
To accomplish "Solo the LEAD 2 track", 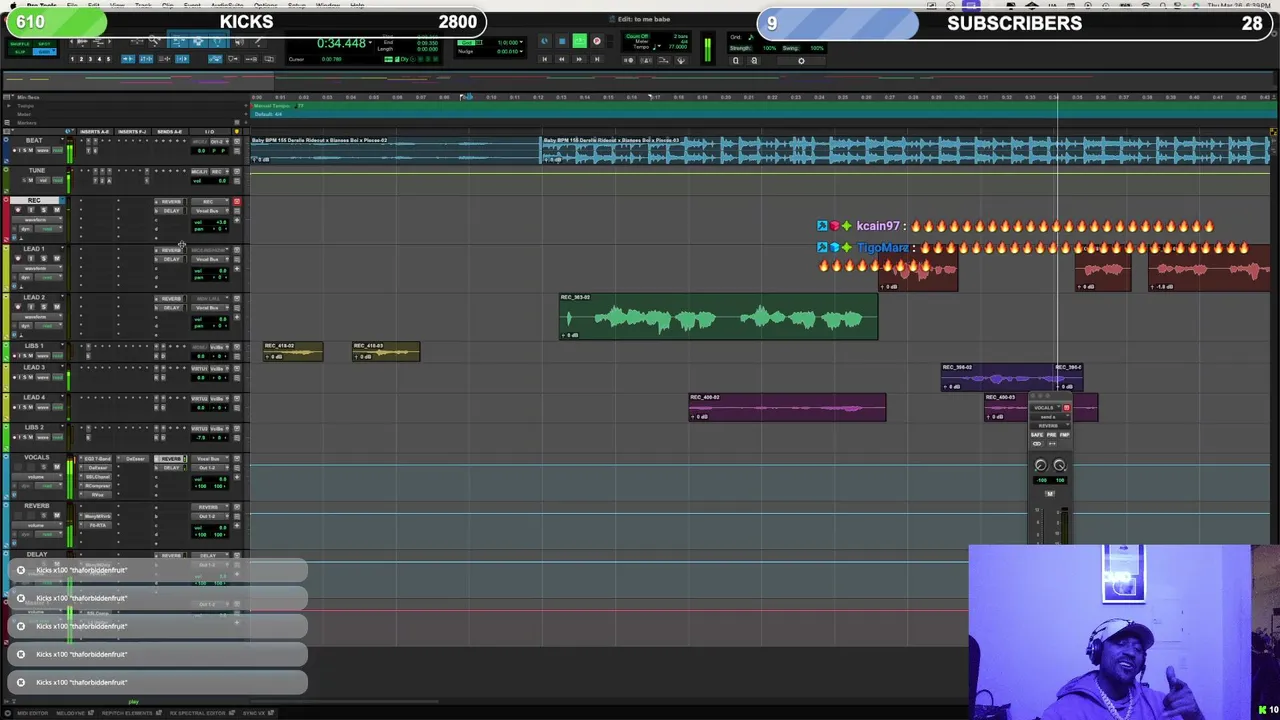I will tap(43, 307).
